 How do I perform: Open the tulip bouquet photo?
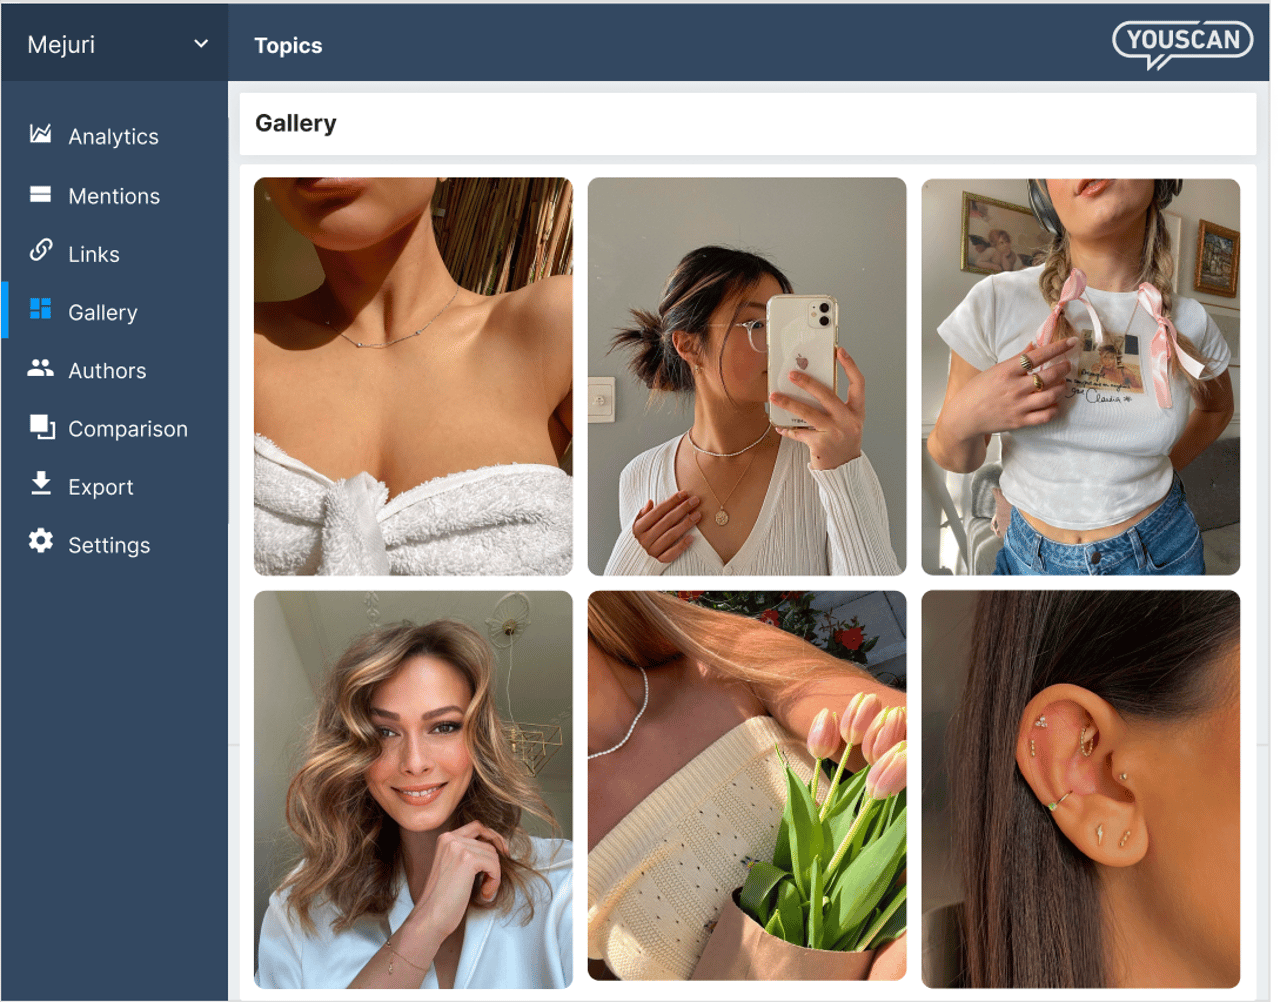pos(746,787)
